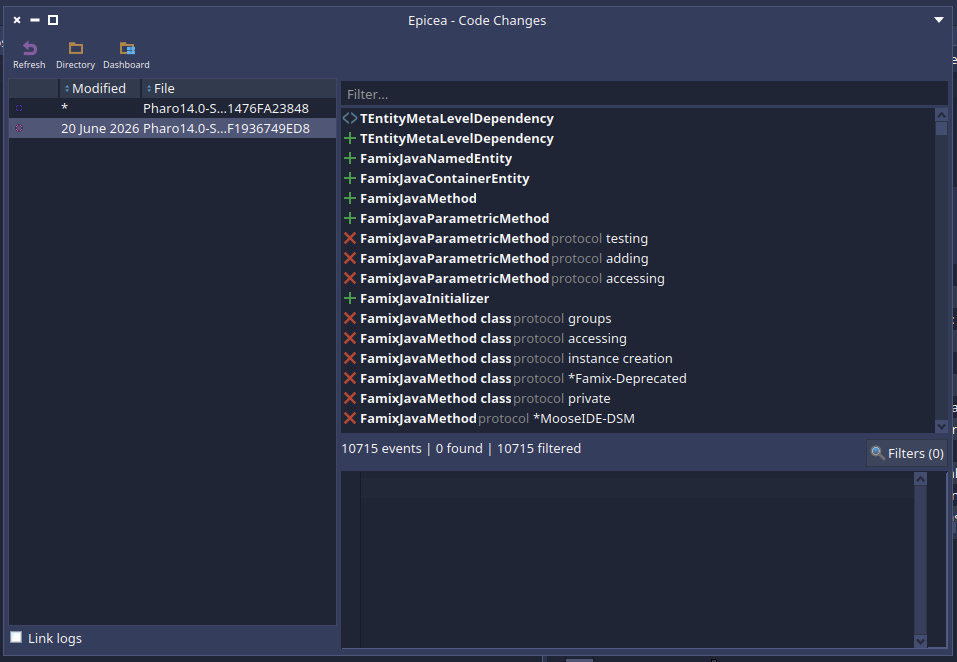Click the diamond icon of the first TEntityMetaLevelDependency row
Screen dimensions: 957x662
350,118
